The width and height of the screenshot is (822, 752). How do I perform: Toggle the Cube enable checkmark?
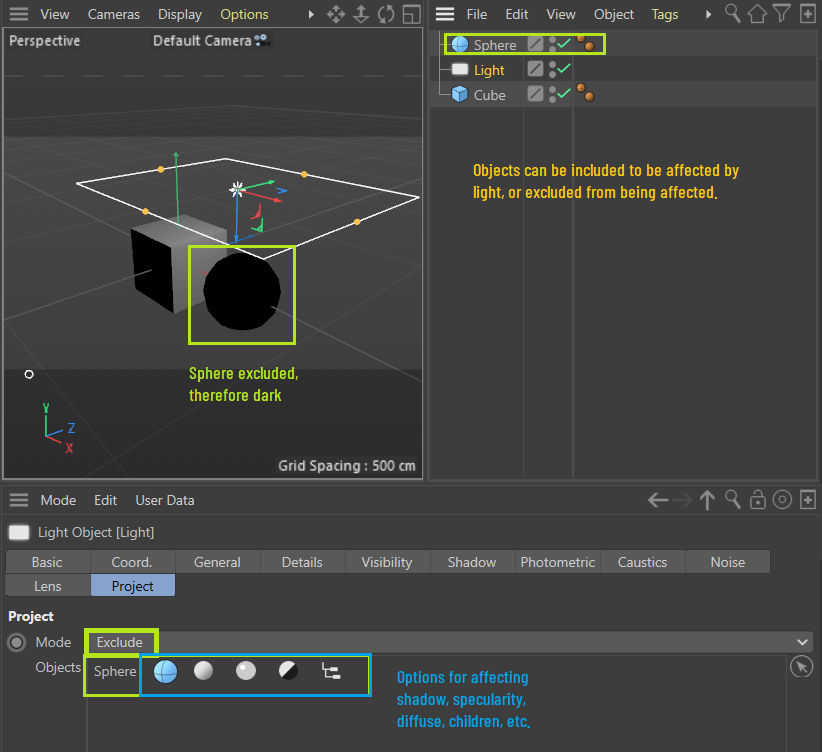tap(564, 93)
